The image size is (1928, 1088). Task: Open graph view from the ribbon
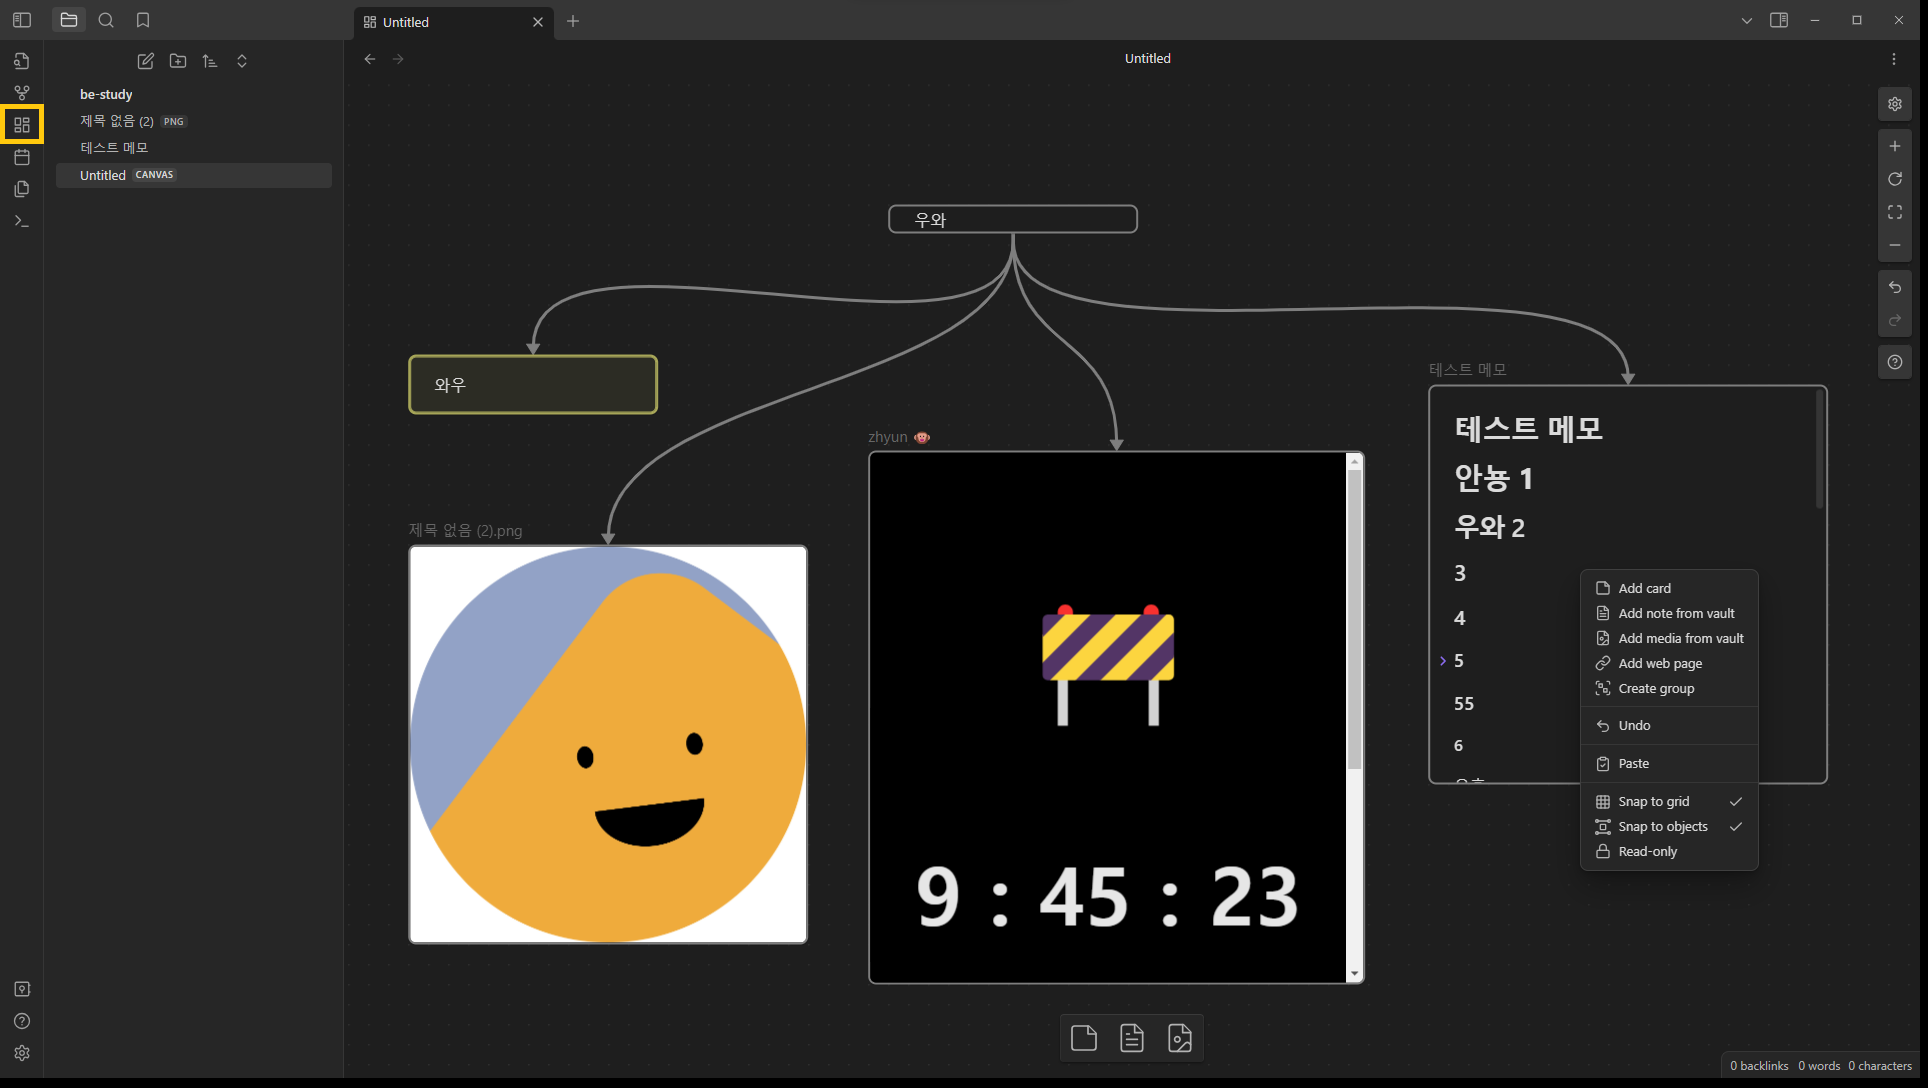22,93
